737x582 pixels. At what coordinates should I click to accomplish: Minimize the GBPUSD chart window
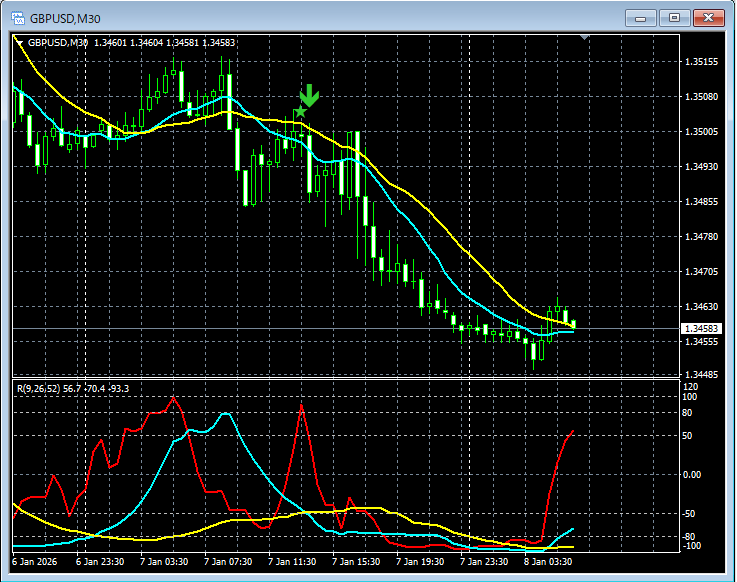[640, 18]
